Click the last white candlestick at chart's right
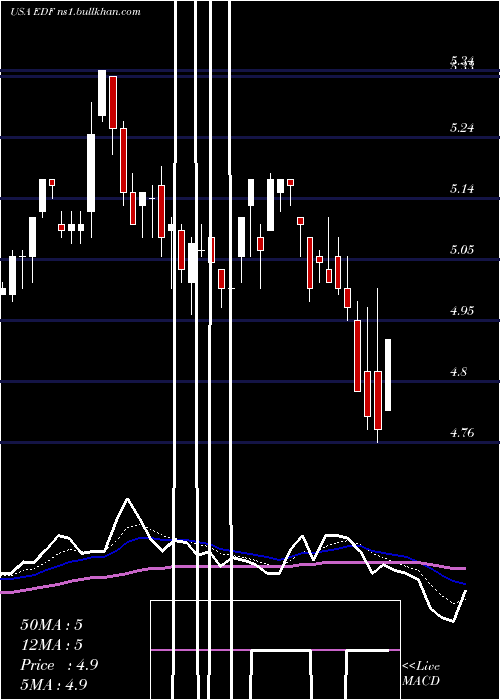 (x=388, y=375)
